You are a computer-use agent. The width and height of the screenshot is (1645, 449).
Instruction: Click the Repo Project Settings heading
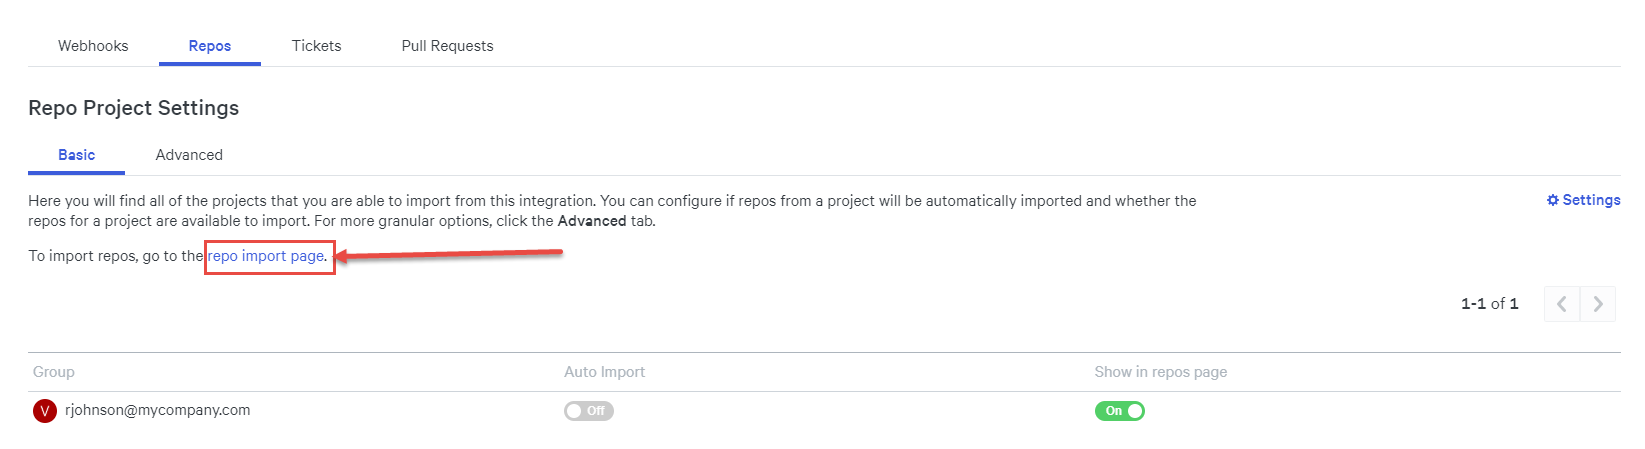tap(134, 108)
